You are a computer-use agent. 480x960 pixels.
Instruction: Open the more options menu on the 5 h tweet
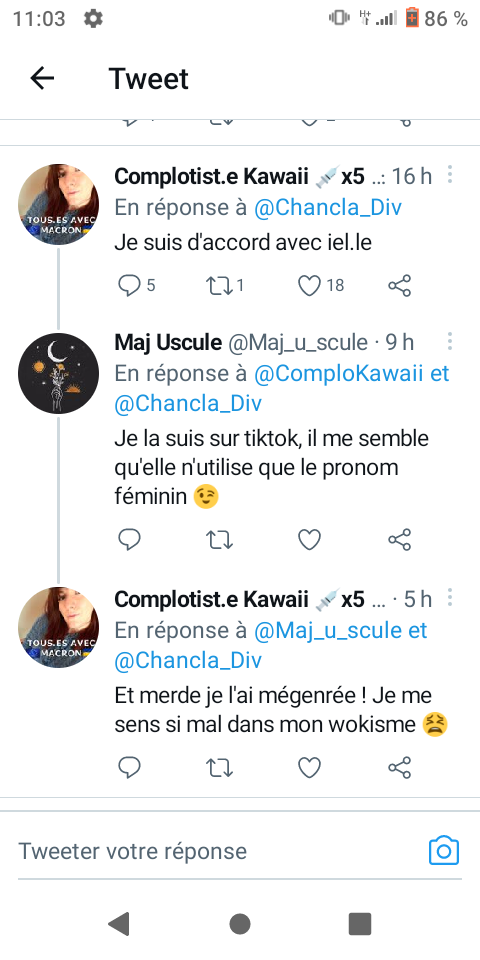click(450, 597)
